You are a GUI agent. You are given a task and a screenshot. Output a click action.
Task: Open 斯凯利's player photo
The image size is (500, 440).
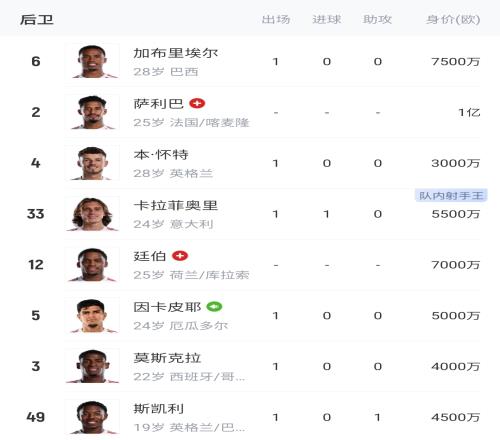[92, 417]
